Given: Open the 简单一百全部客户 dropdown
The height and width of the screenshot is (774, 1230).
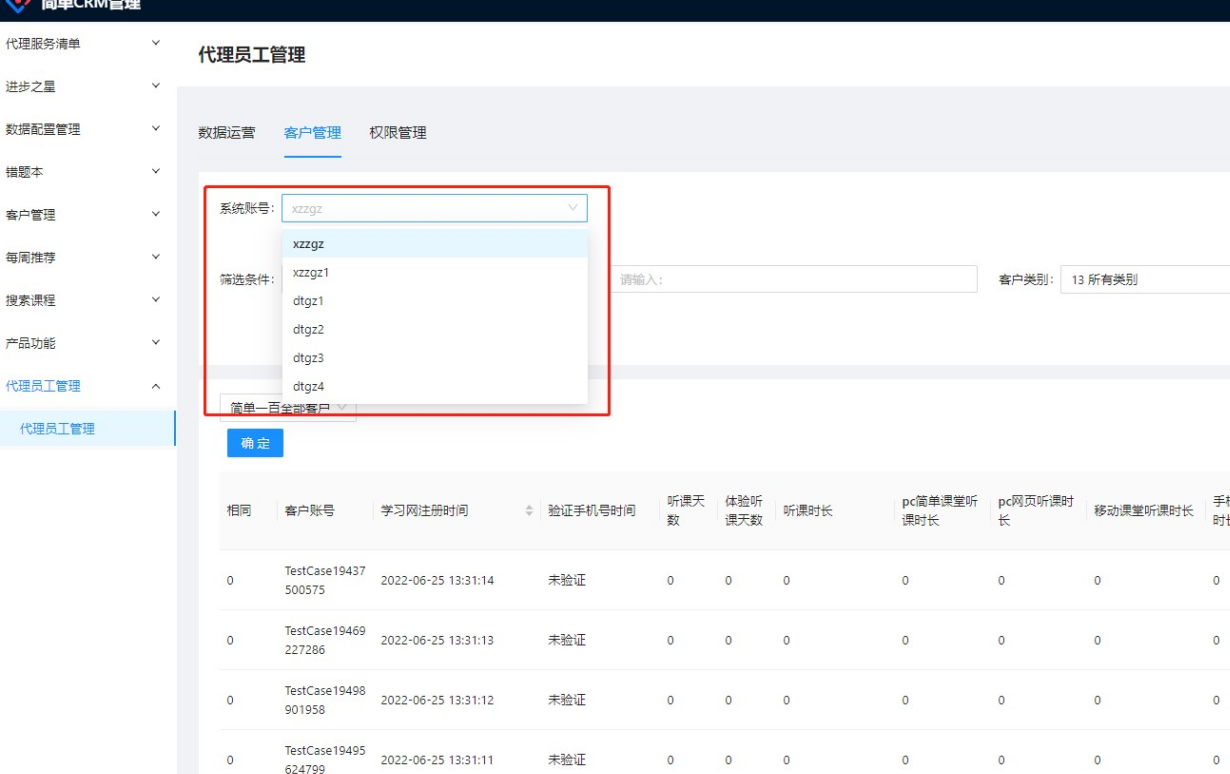Looking at the screenshot, I should [288, 409].
